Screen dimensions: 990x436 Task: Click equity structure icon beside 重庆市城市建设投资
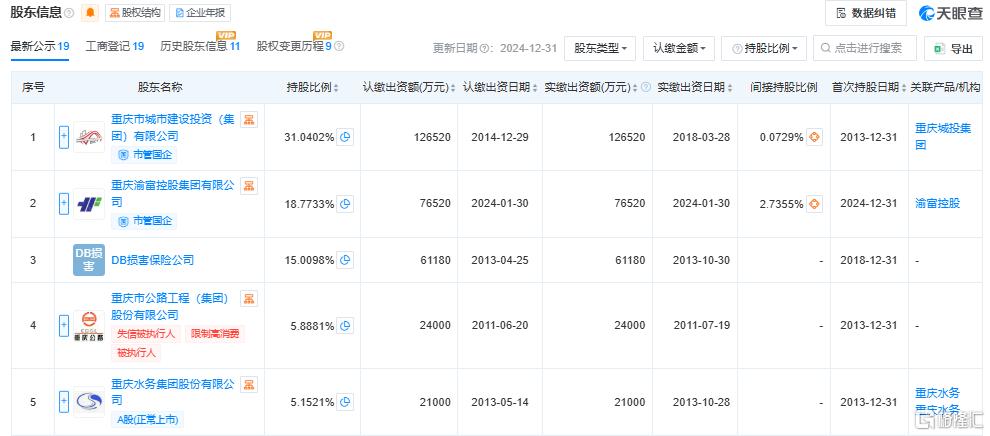click(249, 120)
